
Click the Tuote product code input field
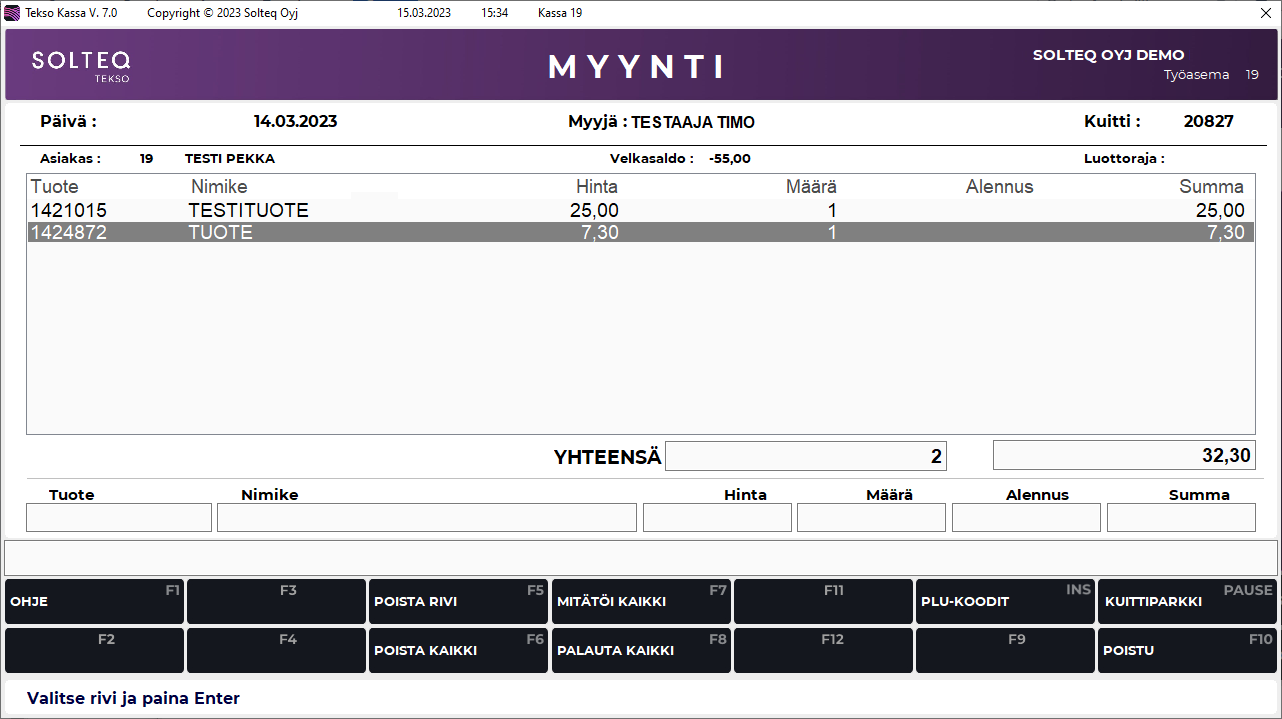[x=119, y=517]
